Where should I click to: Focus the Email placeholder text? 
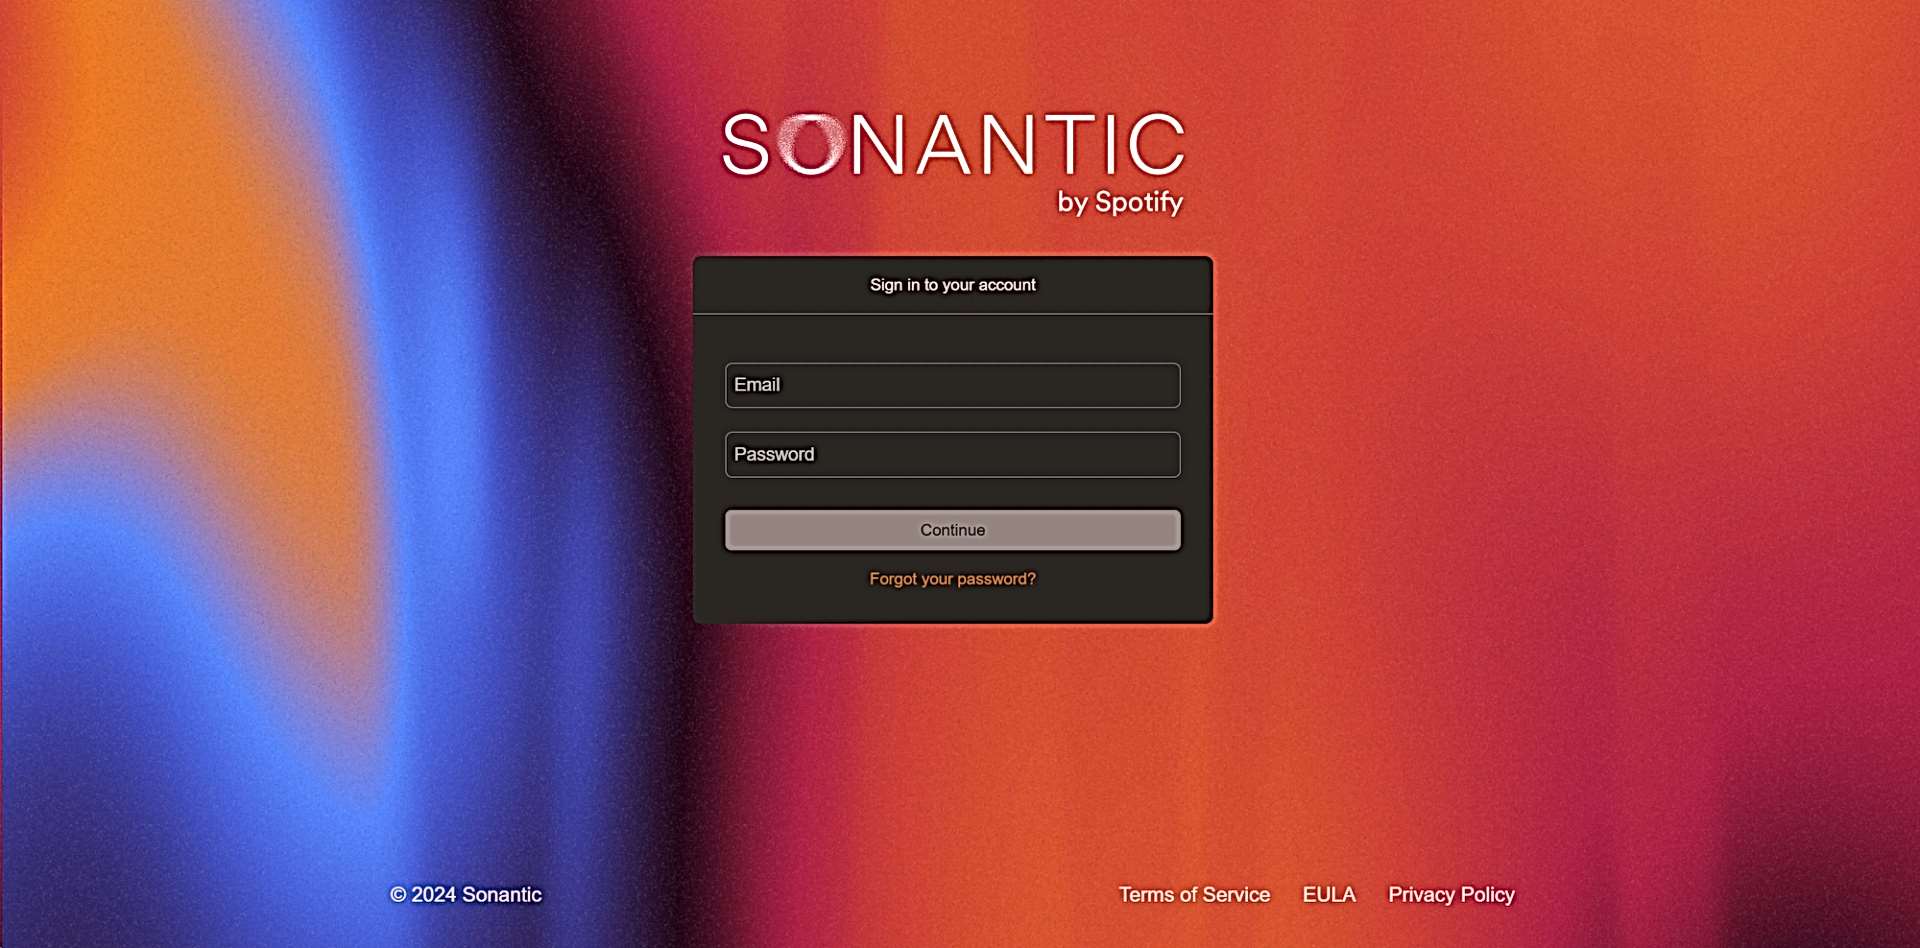point(757,385)
